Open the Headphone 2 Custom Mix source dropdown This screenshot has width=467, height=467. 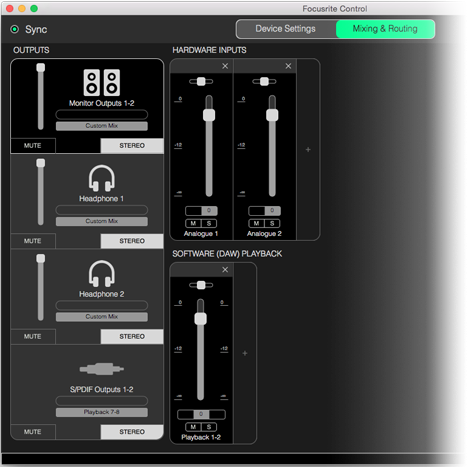pos(102,317)
